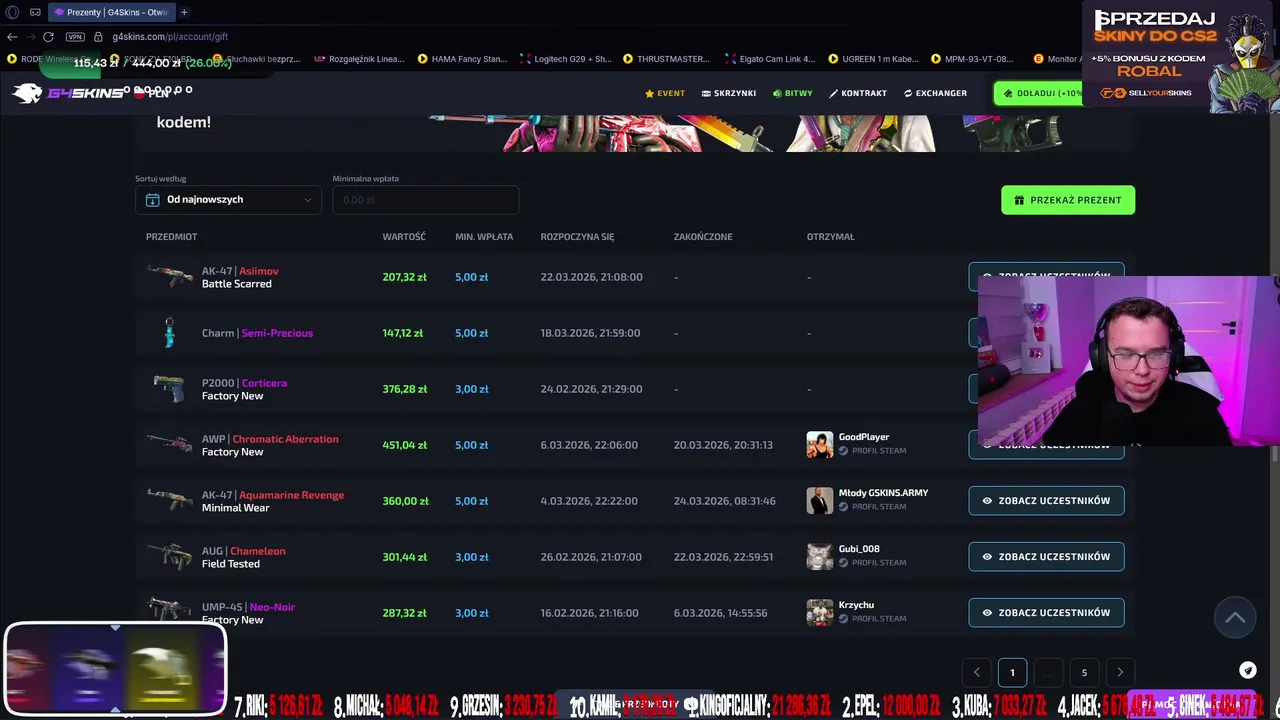Open KONTRAKT page
The width and height of the screenshot is (1280, 720).
858,93
